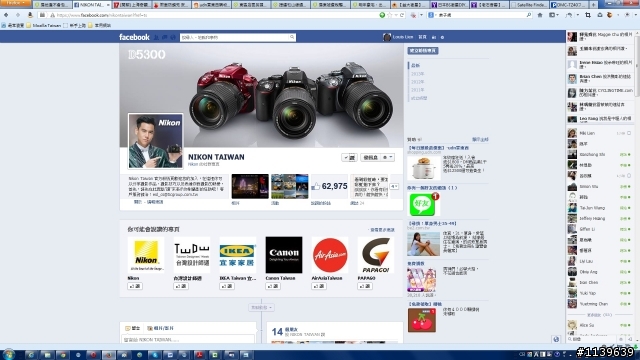Like the AirAsiaTaiwan suggested page
This screenshot has height=360, width=640.
point(319,287)
